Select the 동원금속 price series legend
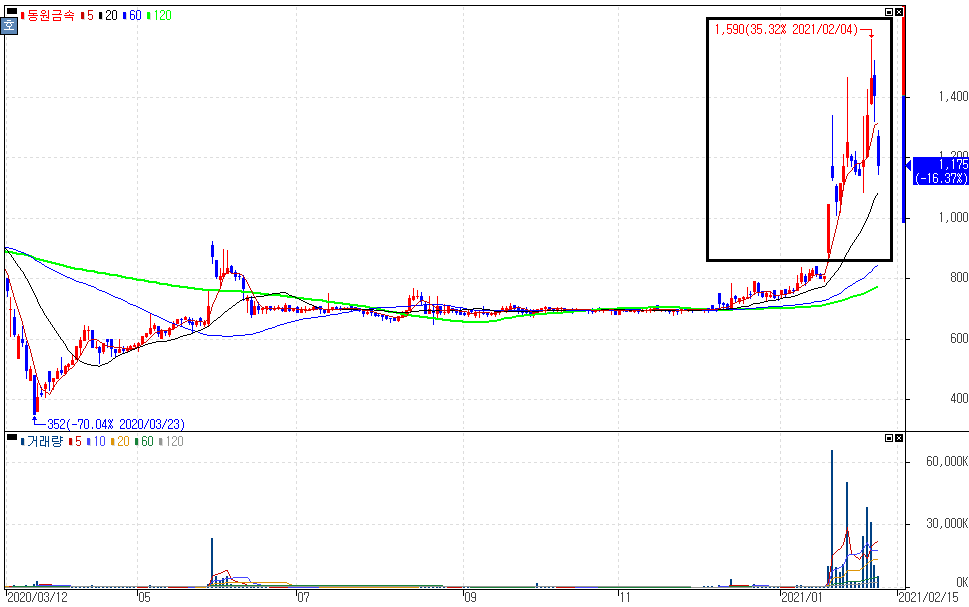The image size is (969, 607). (x=48, y=15)
